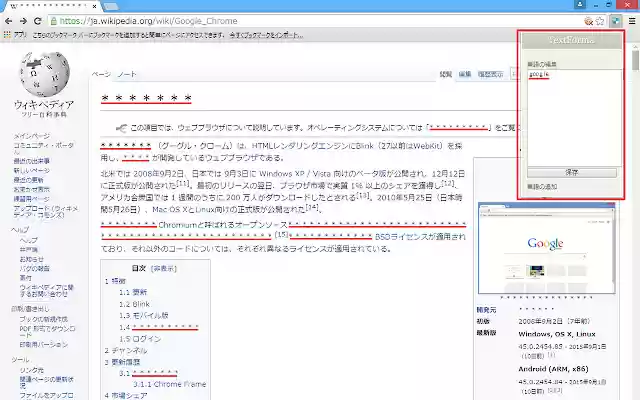Open the お知らせ sidebar link
This screenshot has width=640, height=400.
(31, 259)
